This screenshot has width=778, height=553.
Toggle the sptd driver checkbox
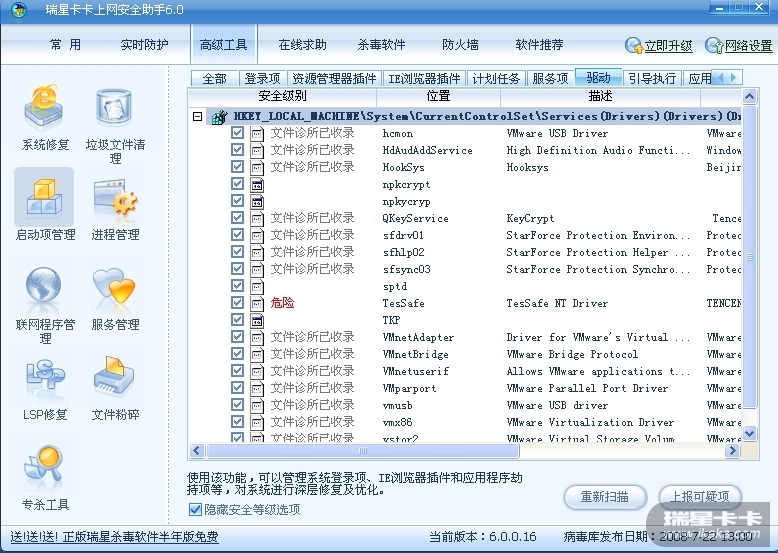[237, 285]
